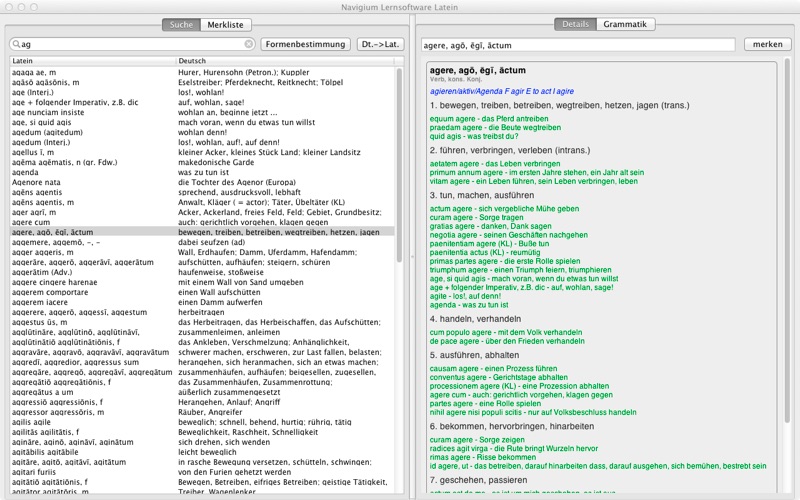The image size is (800, 500).
Task: Select list row 'age nunciam insiste'
Action: click(202, 112)
